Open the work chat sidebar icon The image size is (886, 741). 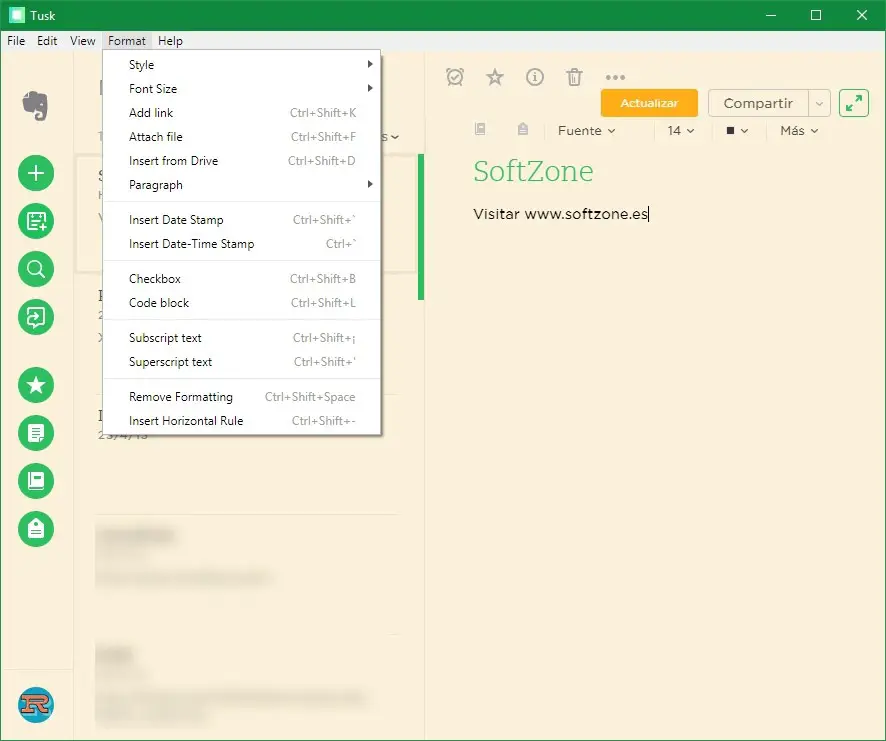[x=36, y=317]
